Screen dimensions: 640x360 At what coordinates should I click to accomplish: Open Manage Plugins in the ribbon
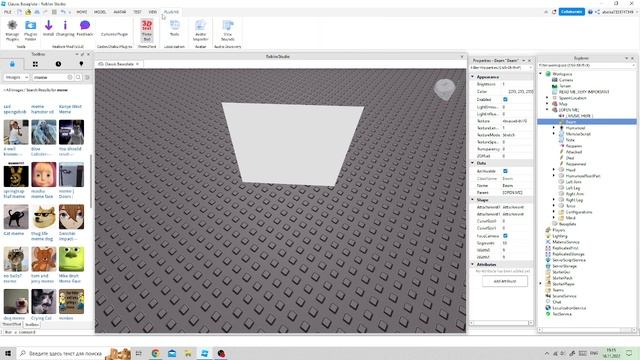click(12, 30)
